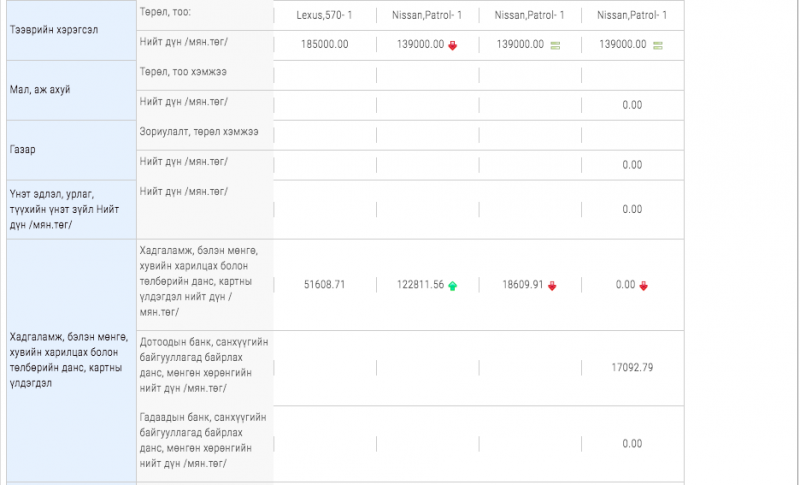
Task: Select the Гадаадын банк sub-row label
Action: 202,443
